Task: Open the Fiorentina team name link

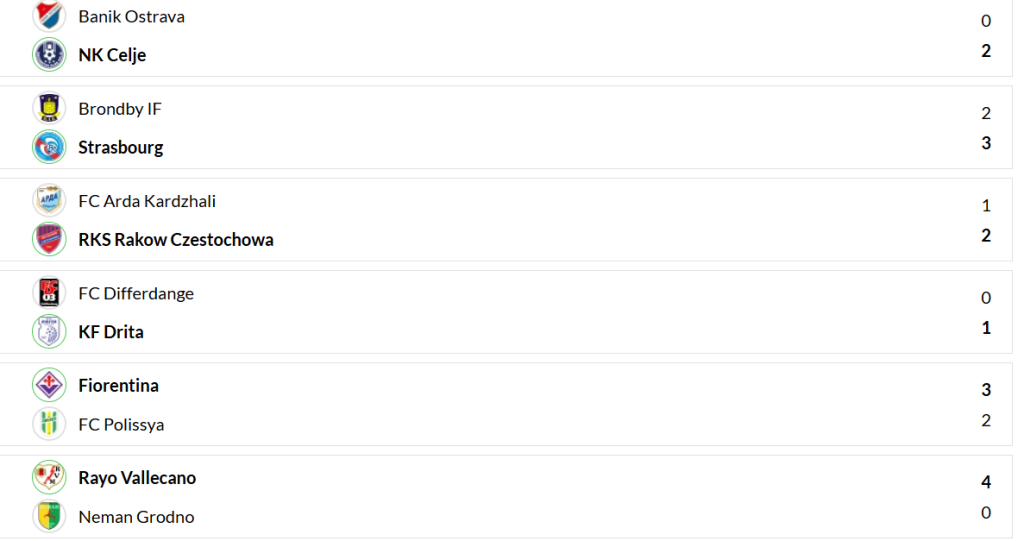Action: coord(118,385)
